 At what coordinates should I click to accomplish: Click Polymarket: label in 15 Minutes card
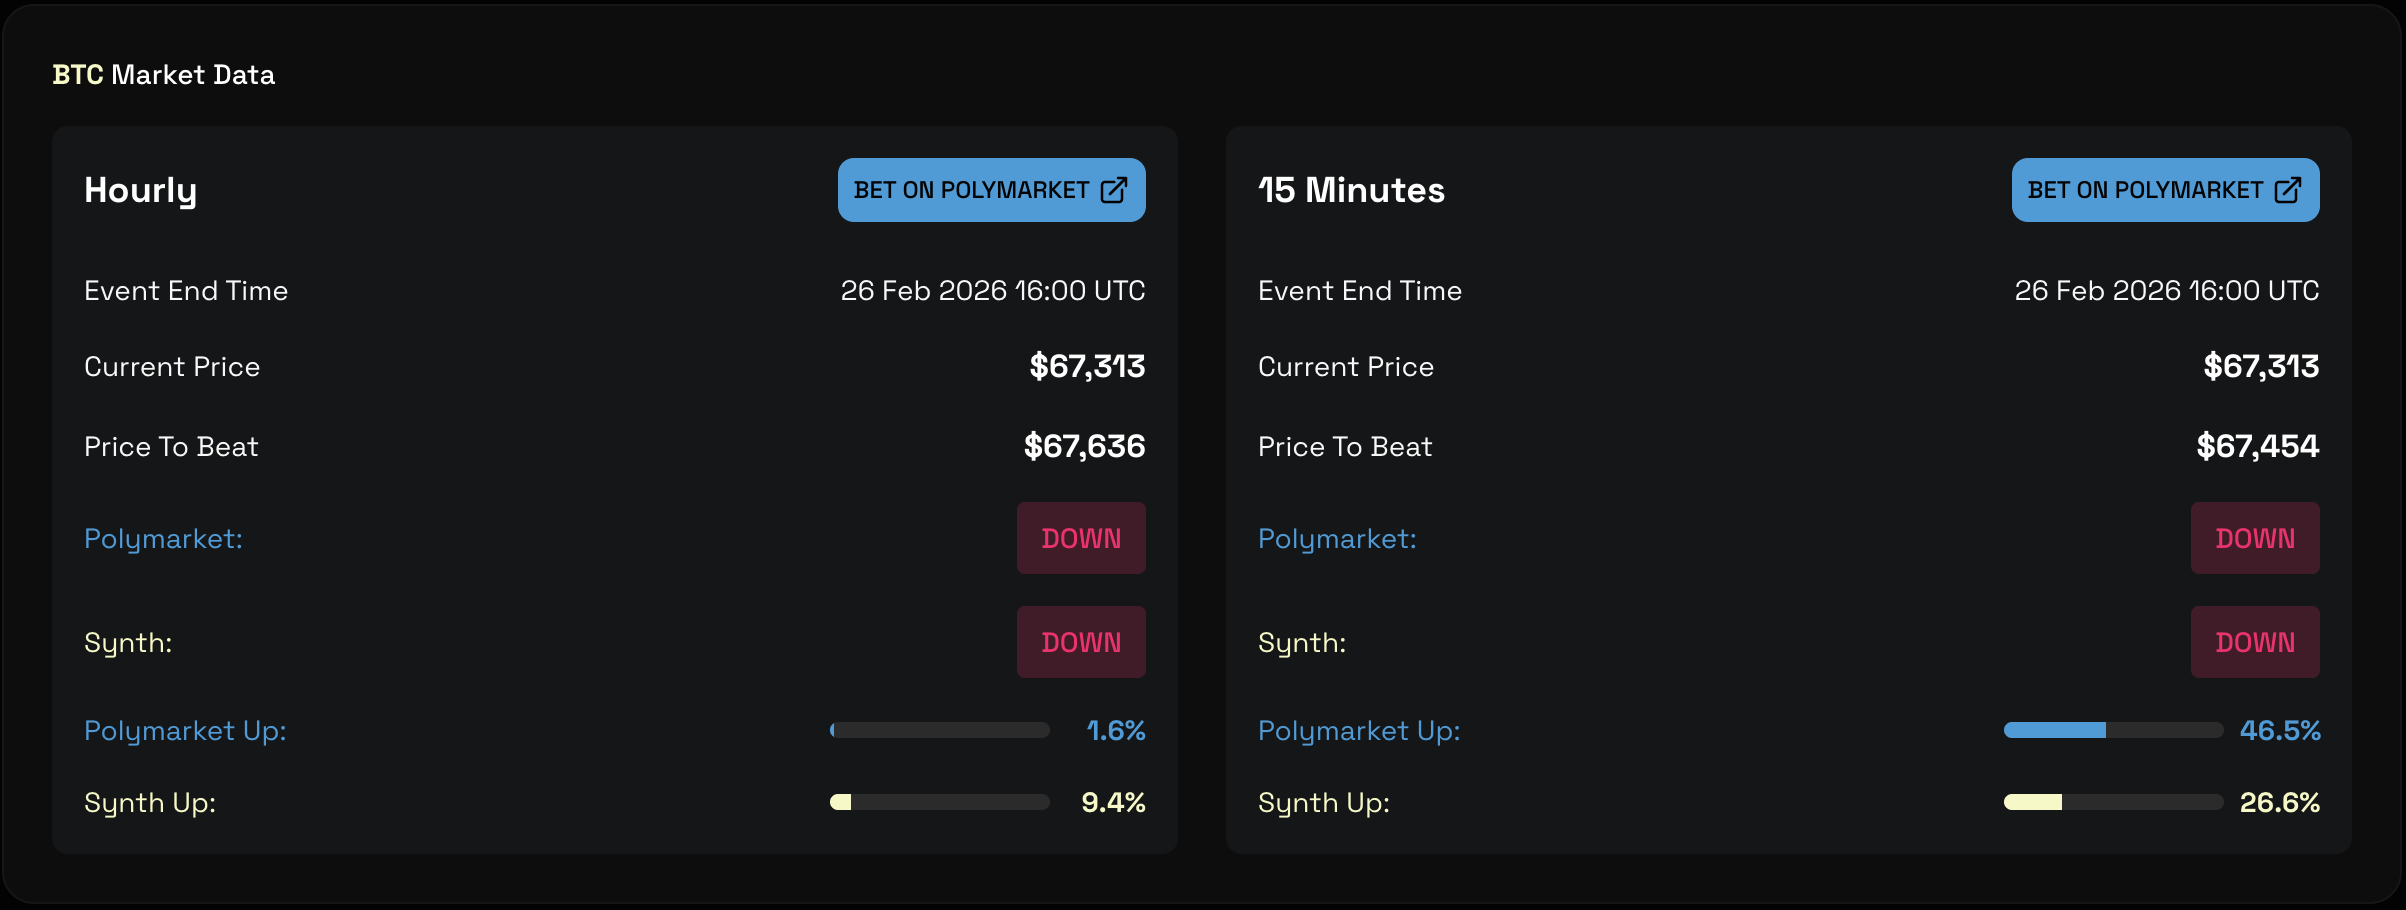coord(1338,539)
